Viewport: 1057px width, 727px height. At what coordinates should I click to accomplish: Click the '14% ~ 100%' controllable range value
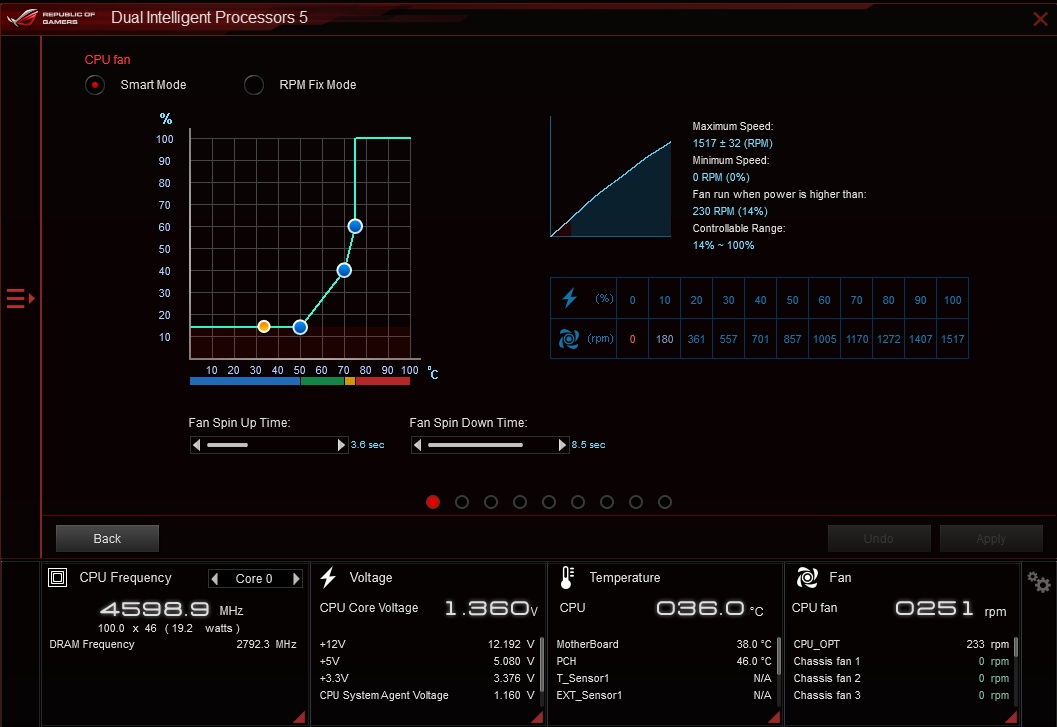(723, 245)
